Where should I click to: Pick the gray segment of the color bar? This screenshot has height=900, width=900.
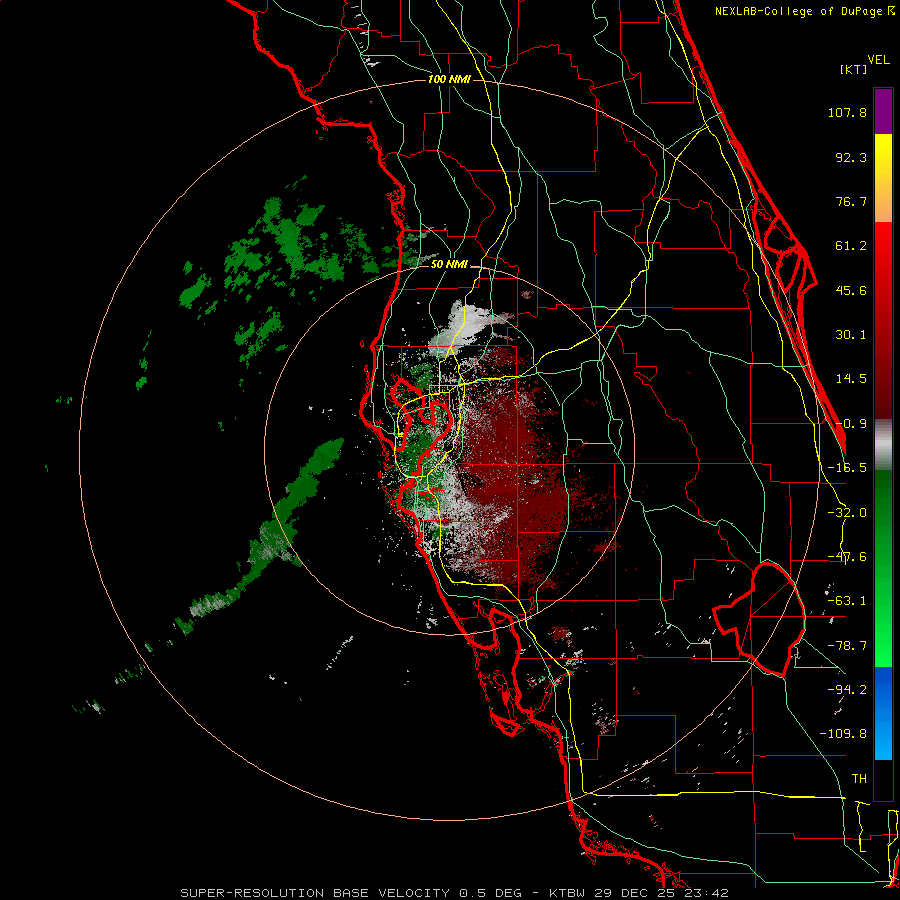click(883, 445)
